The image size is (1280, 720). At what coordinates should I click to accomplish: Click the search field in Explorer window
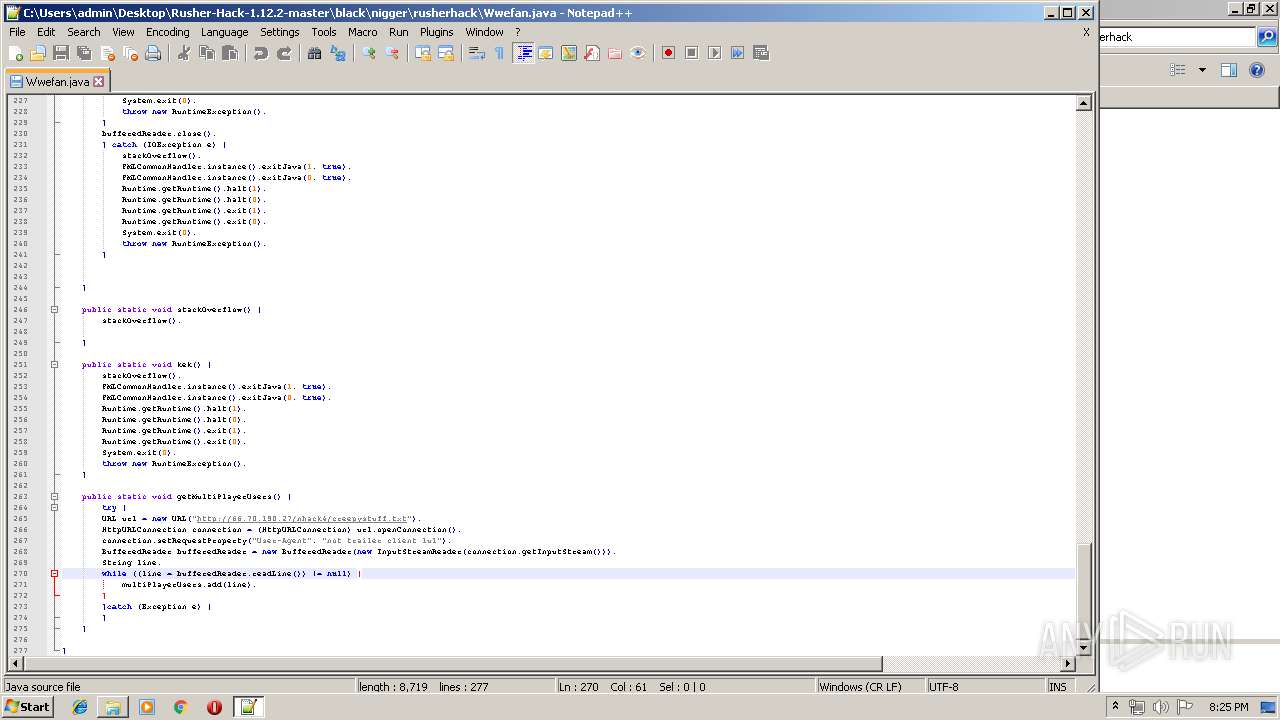(x=1177, y=37)
